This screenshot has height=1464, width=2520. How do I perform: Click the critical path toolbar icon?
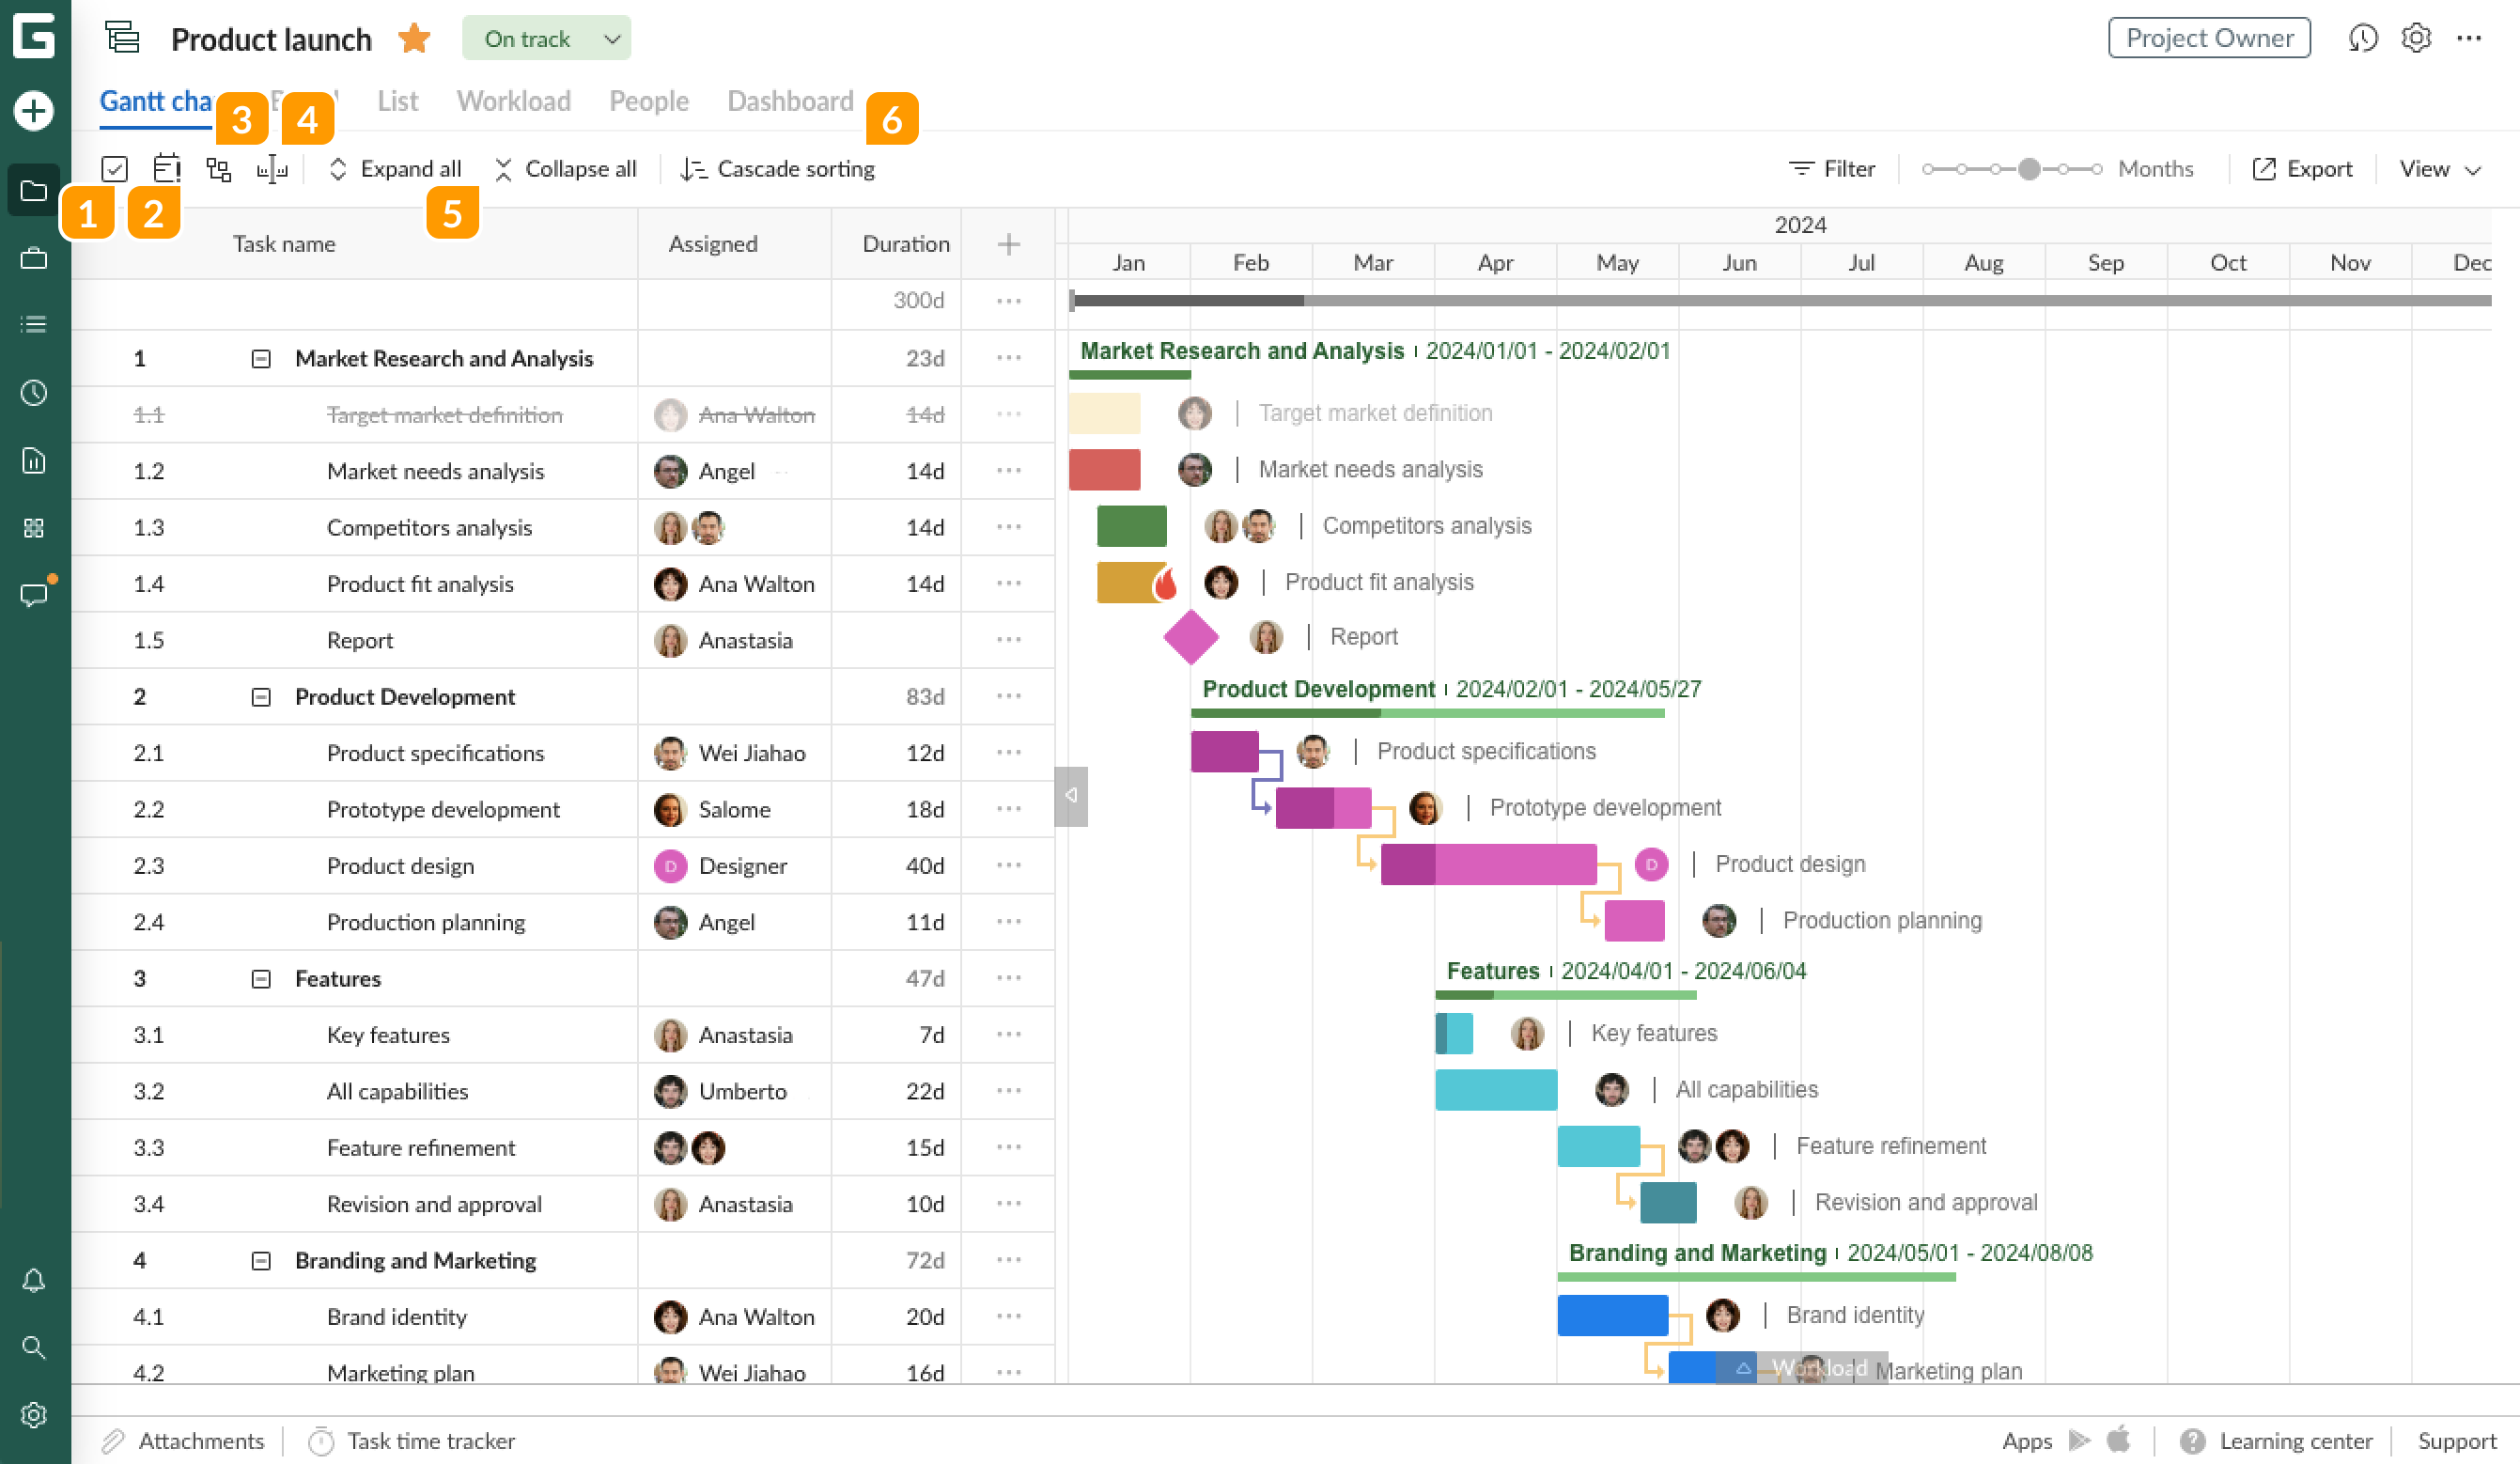click(x=219, y=168)
